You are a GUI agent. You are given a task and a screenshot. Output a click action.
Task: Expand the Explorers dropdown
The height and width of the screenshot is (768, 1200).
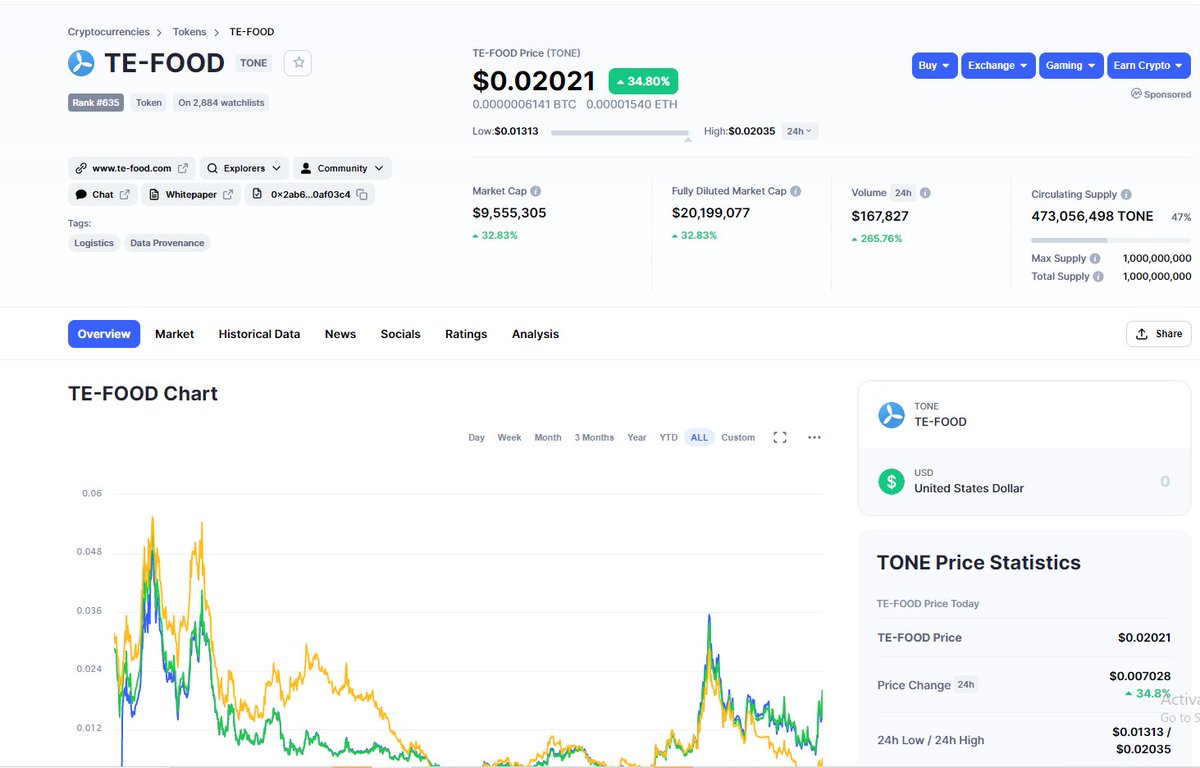[245, 168]
